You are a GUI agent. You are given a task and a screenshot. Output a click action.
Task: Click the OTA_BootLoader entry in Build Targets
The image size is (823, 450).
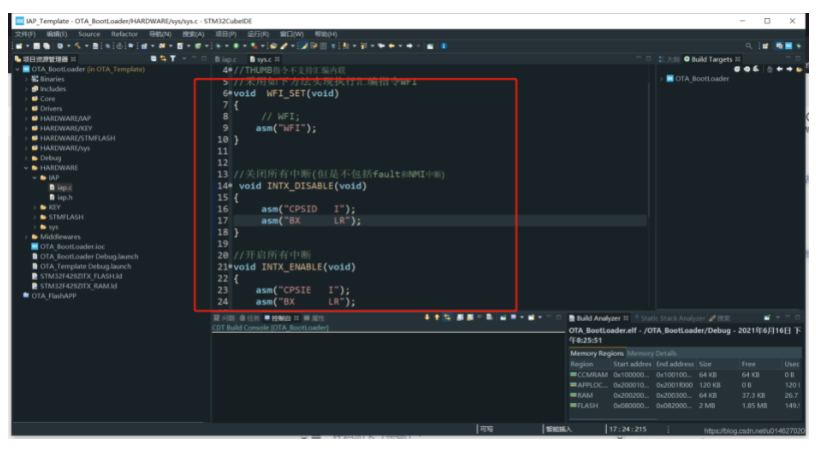(698, 78)
